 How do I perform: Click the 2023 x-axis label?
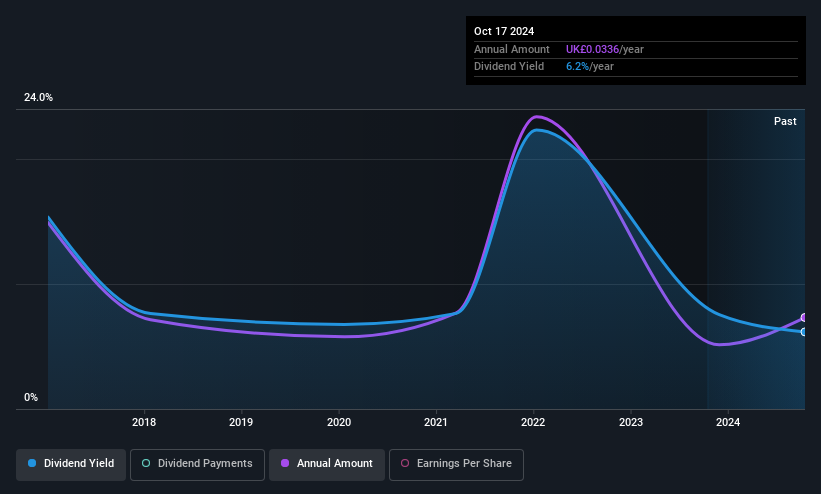click(630, 422)
